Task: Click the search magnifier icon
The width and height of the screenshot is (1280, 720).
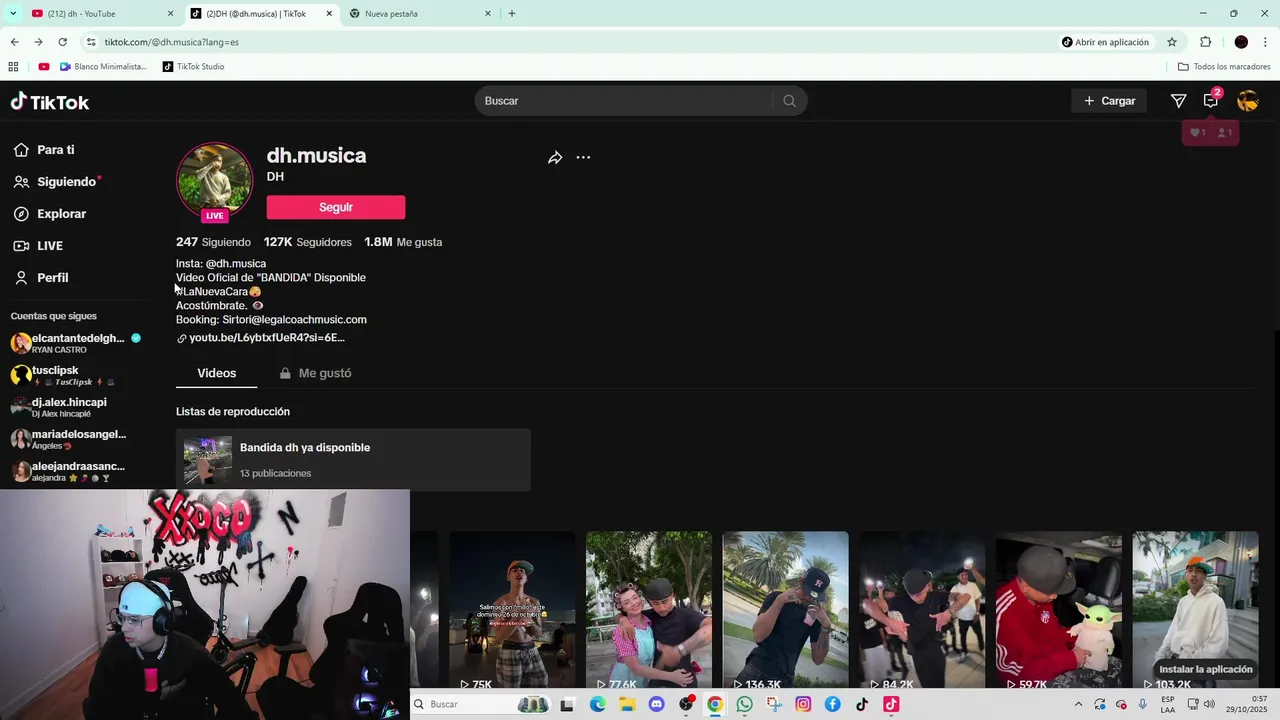Action: [x=790, y=101]
